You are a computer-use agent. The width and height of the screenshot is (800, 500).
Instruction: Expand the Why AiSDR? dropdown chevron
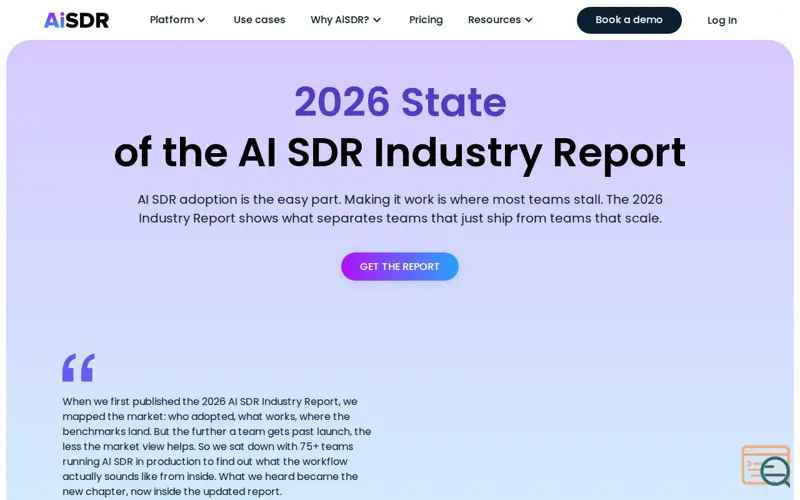[377, 20]
